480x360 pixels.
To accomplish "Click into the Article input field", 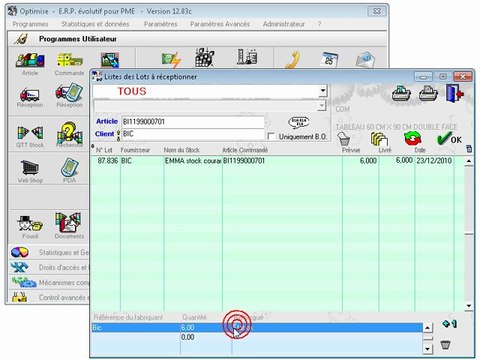I will pyautogui.click(x=193, y=122).
